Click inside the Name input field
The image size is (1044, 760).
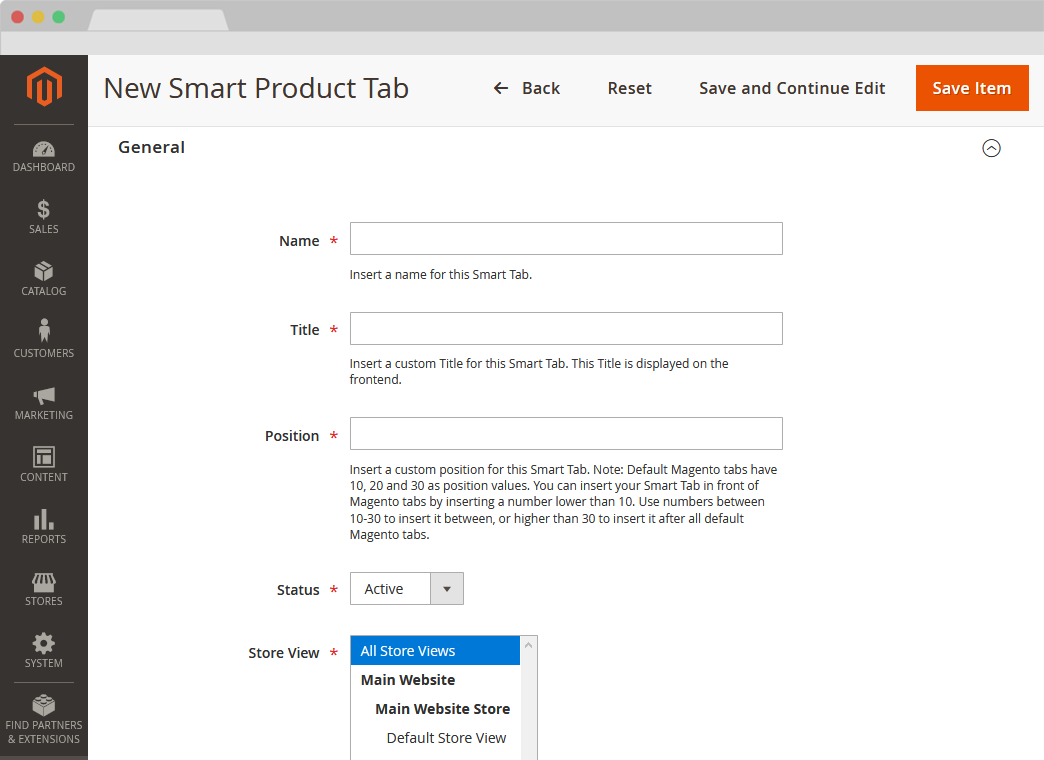[566, 239]
